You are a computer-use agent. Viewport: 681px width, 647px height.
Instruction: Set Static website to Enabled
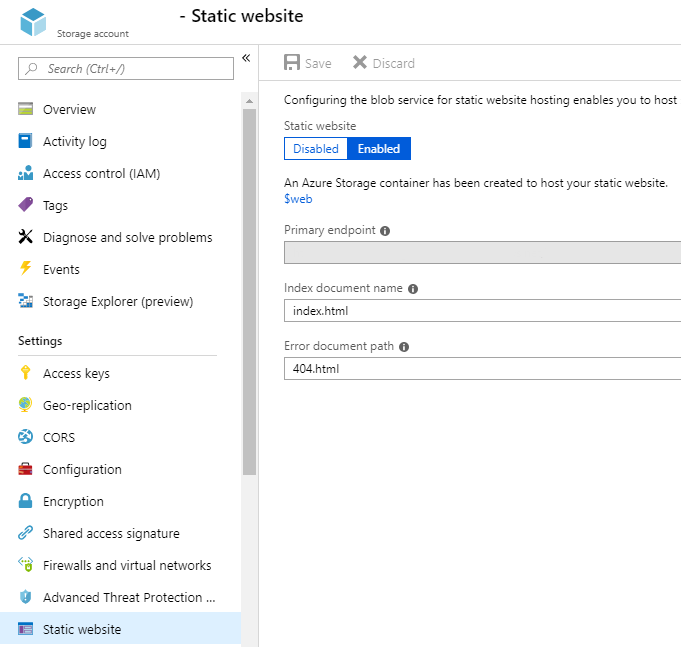[x=379, y=149]
